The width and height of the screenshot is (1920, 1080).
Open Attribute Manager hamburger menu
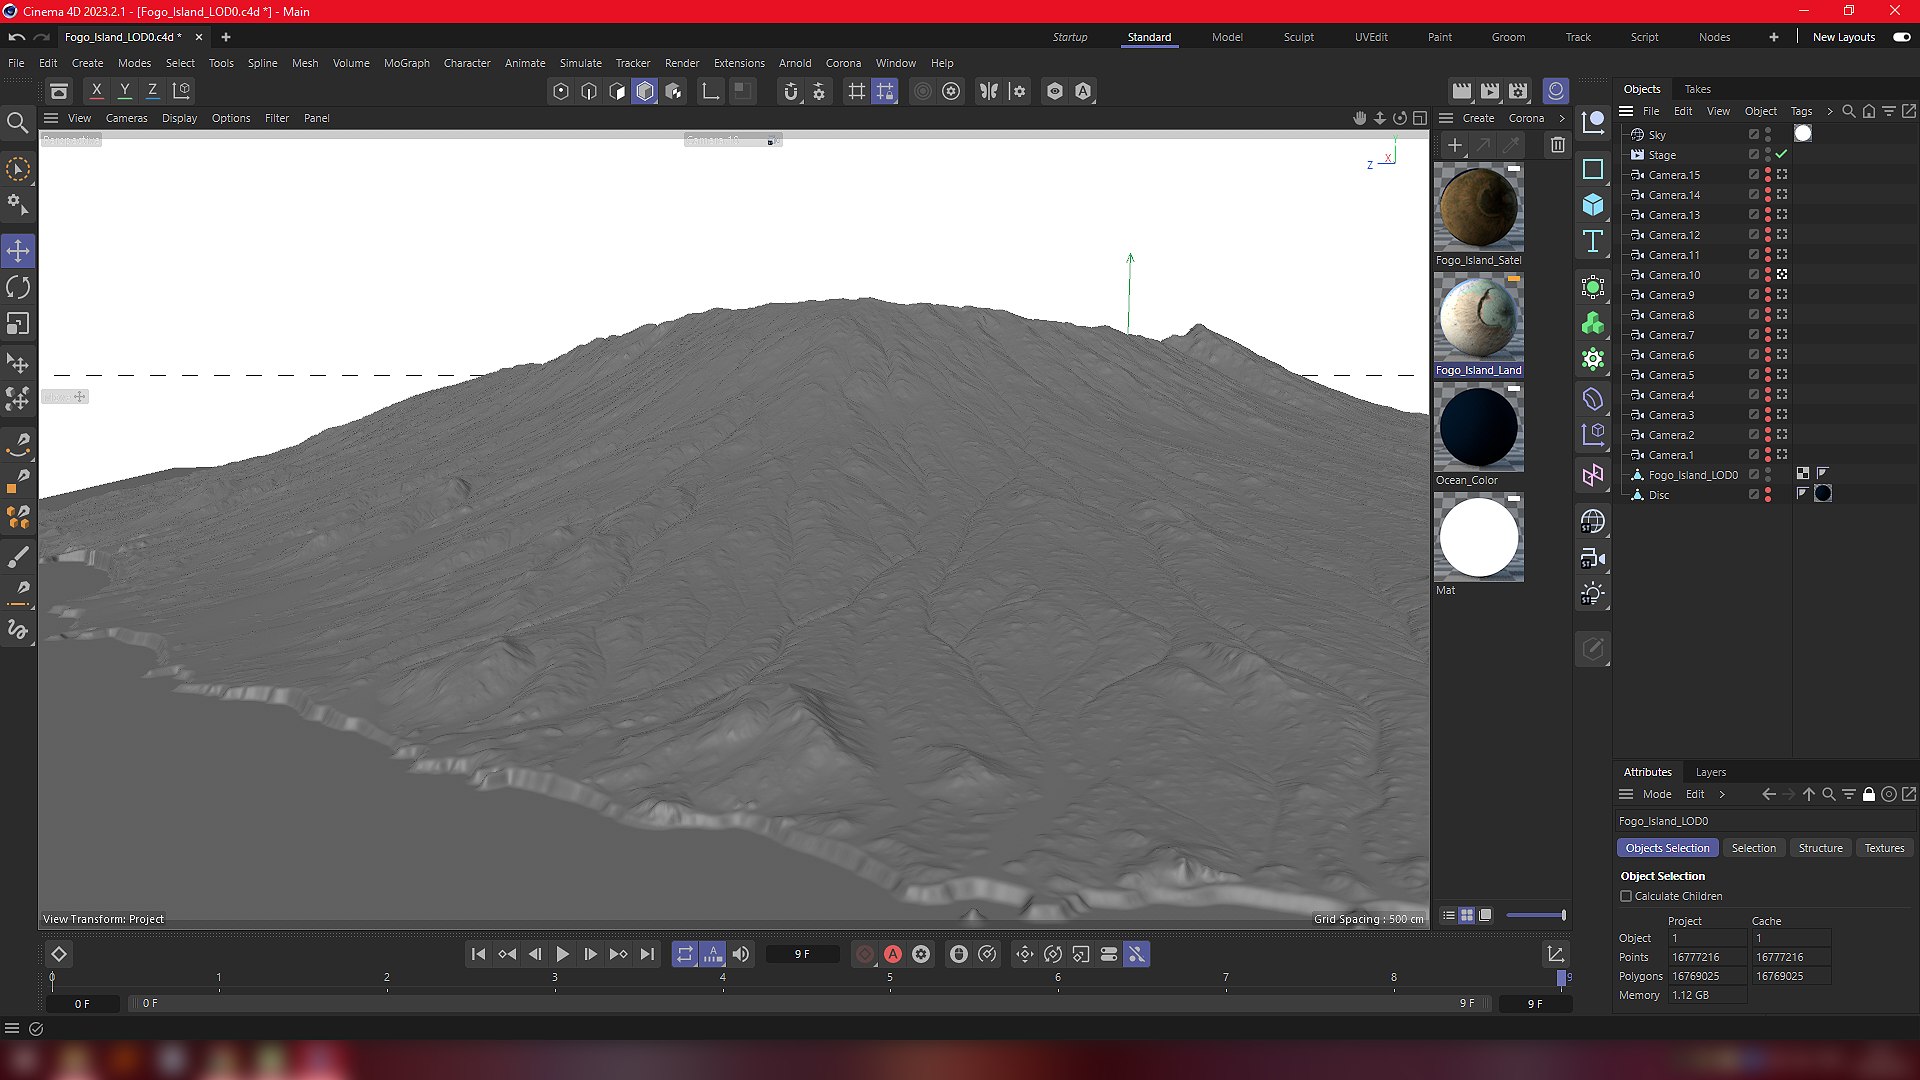click(x=1626, y=794)
